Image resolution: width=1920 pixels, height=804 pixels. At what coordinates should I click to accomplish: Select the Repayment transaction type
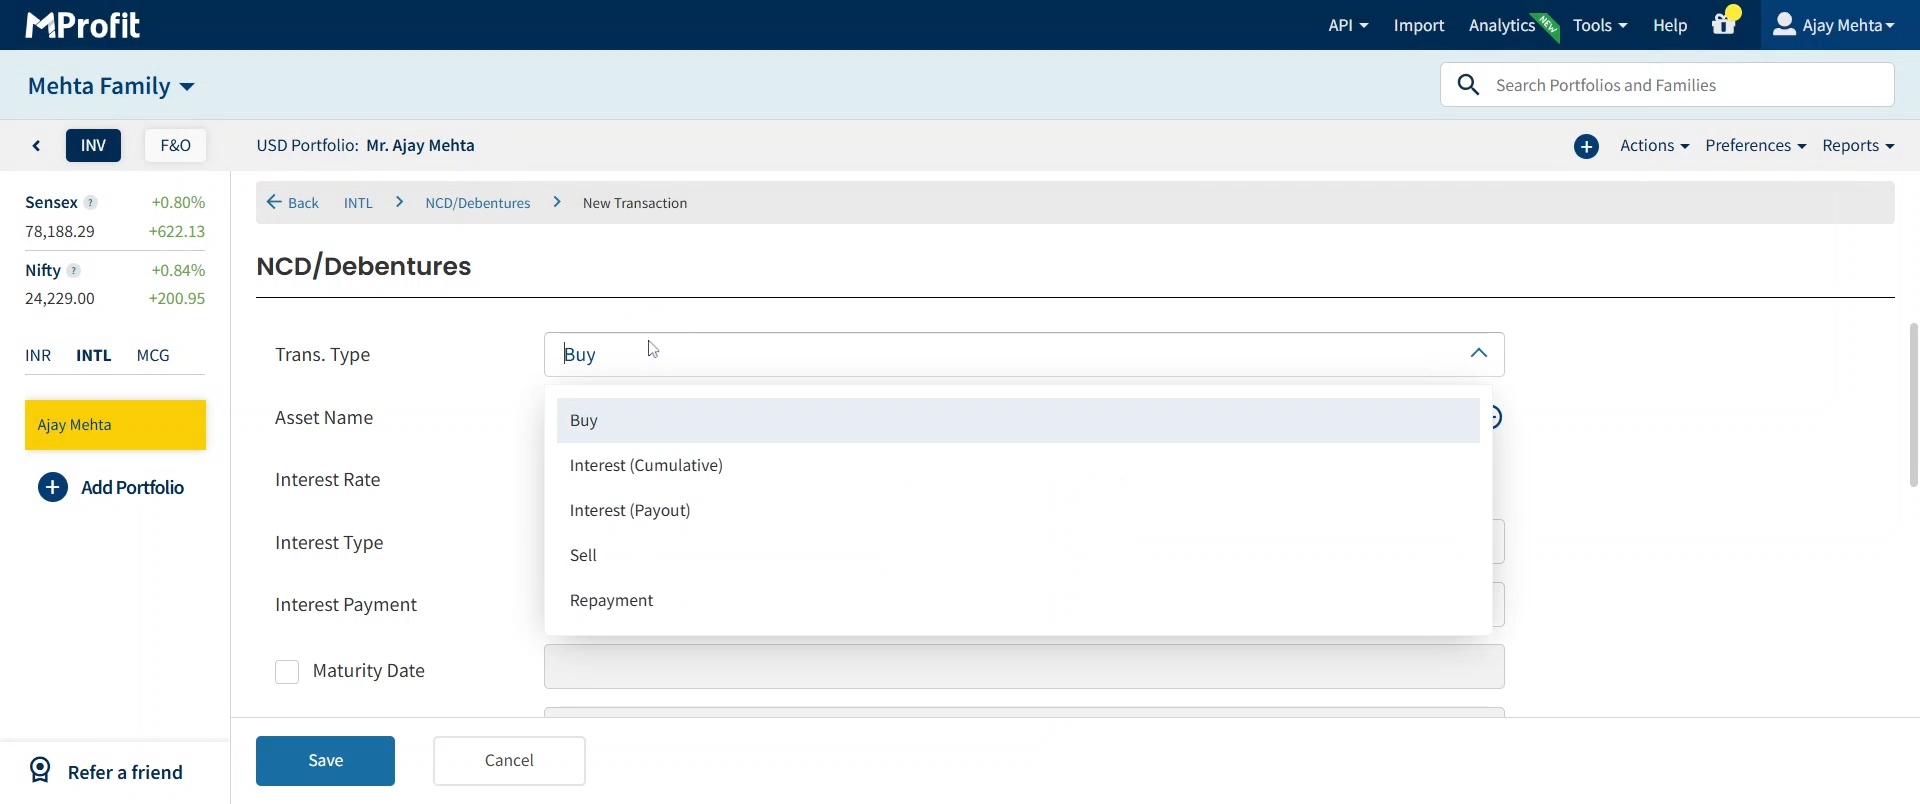[x=1018, y=601]
